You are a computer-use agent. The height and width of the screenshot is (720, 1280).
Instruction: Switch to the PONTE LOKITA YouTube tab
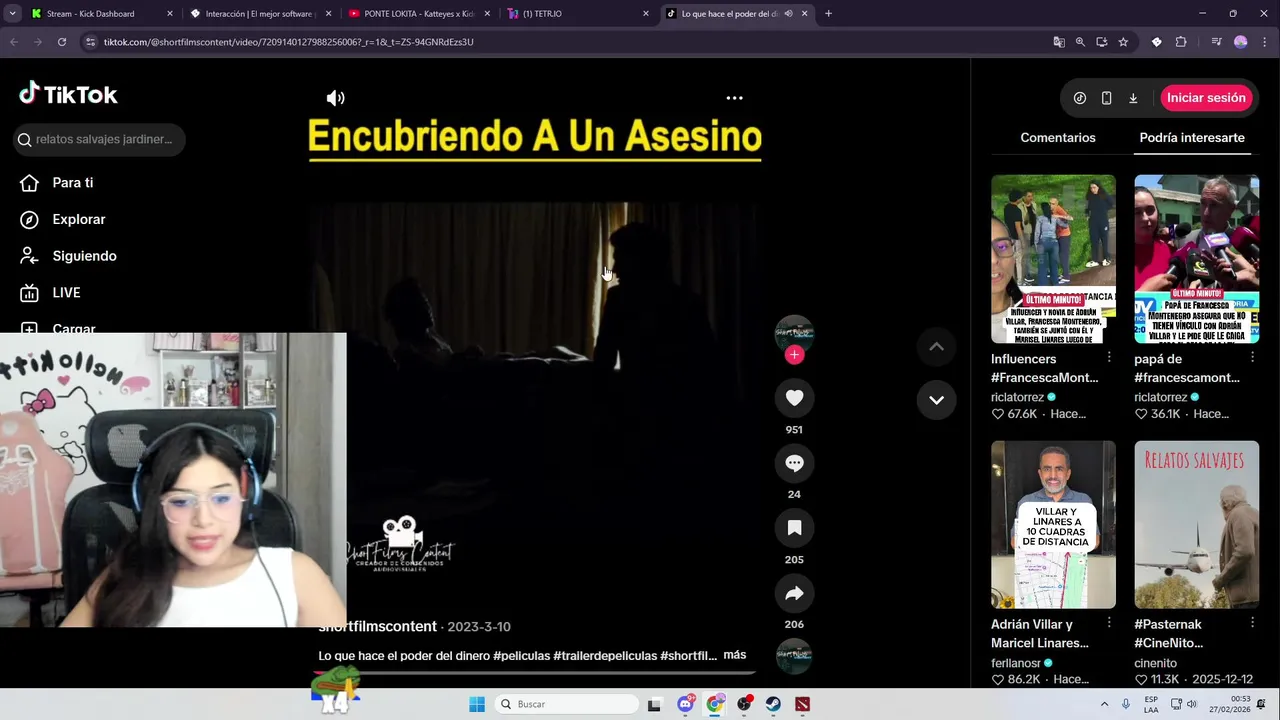(x=419, y=14)
